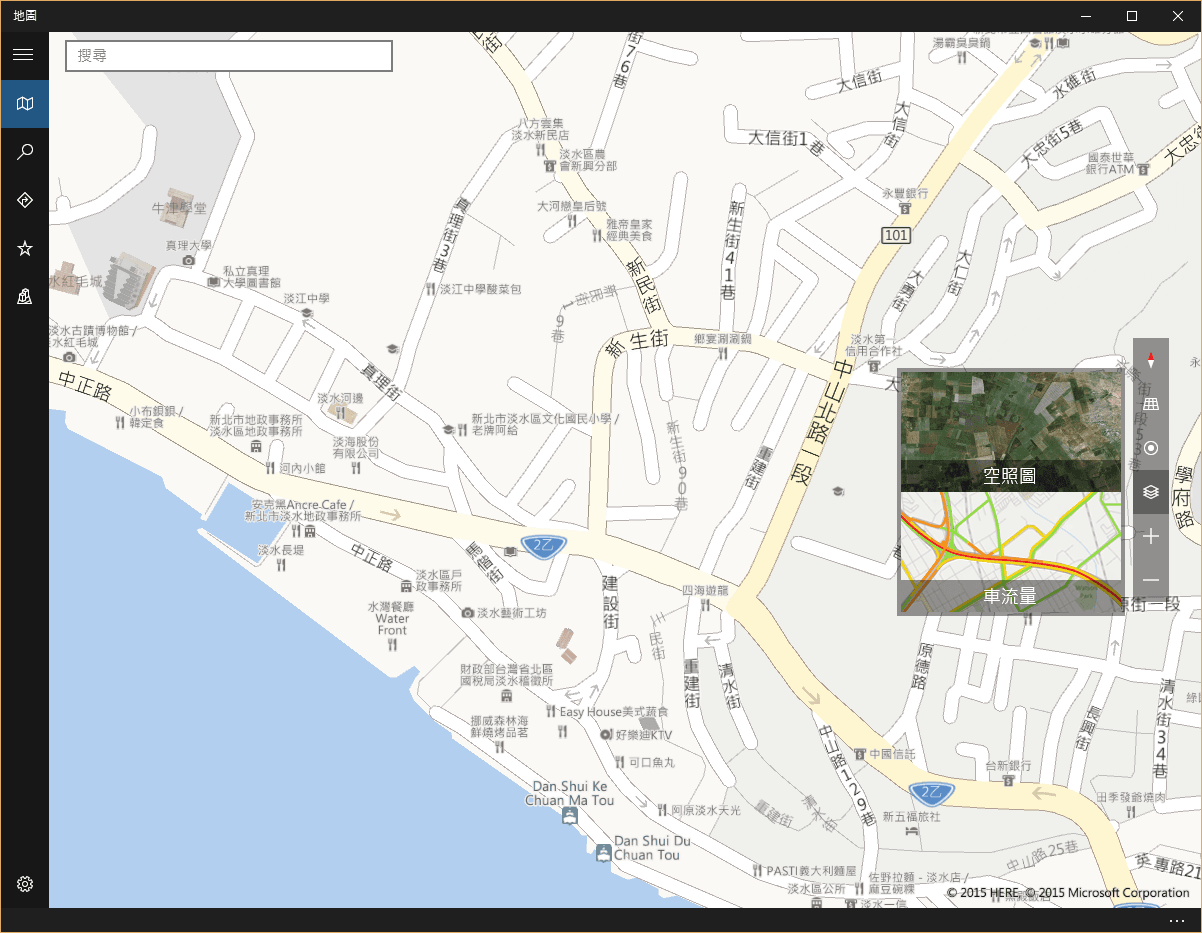Select the Map view in sidebar
This screenshot has height=933, width=1202.
(24, 103)
